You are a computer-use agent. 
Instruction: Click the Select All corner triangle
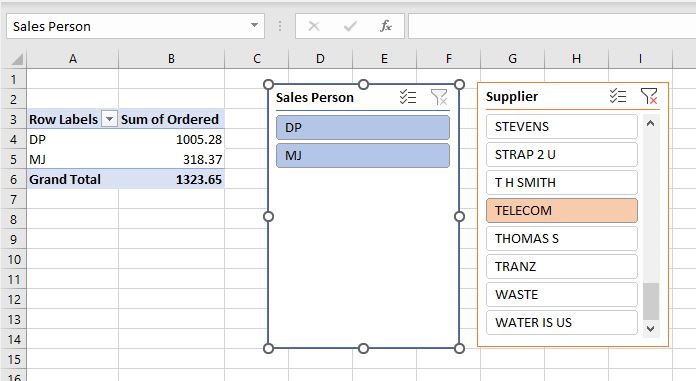16,59
